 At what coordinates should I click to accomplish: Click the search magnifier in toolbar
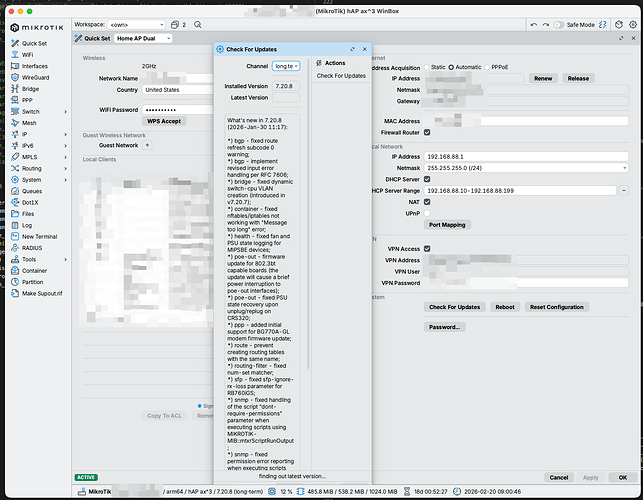[x=198, y=25]
